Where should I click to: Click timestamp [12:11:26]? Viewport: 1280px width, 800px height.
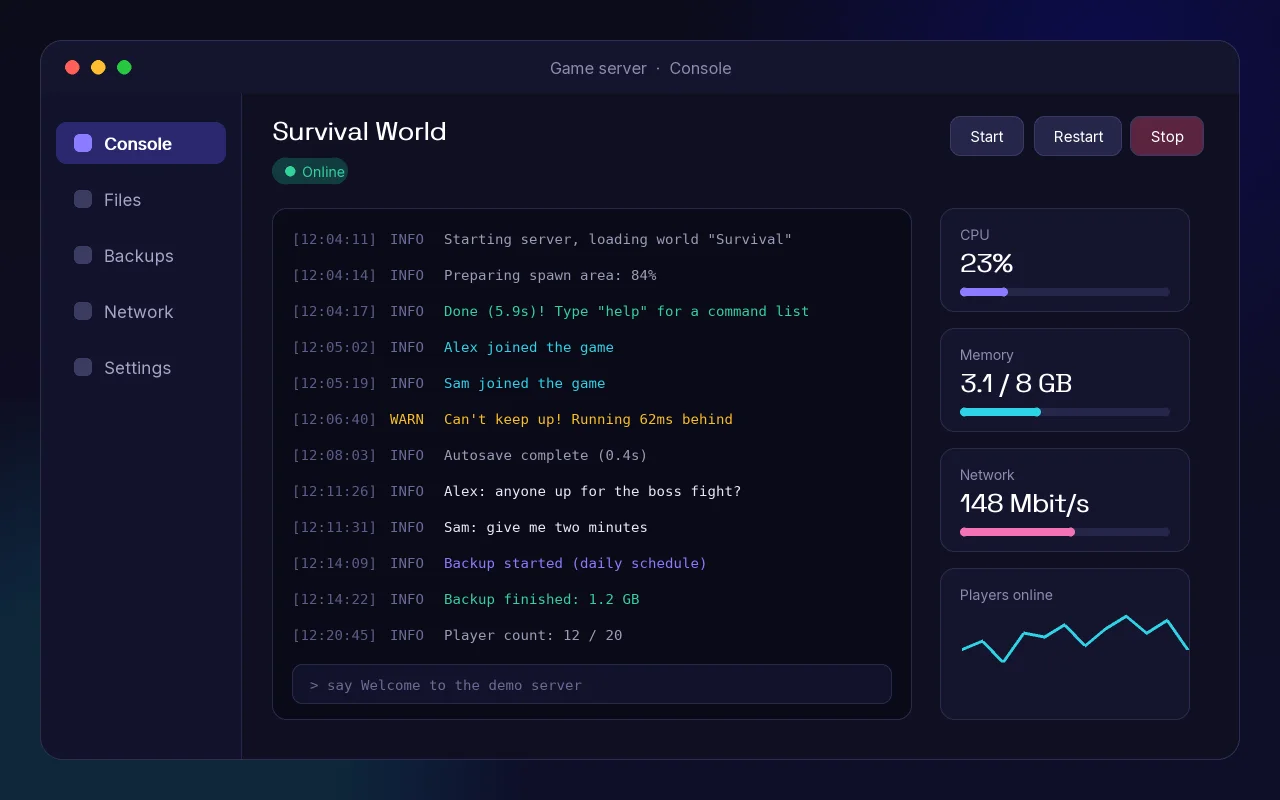click(334, 491)
